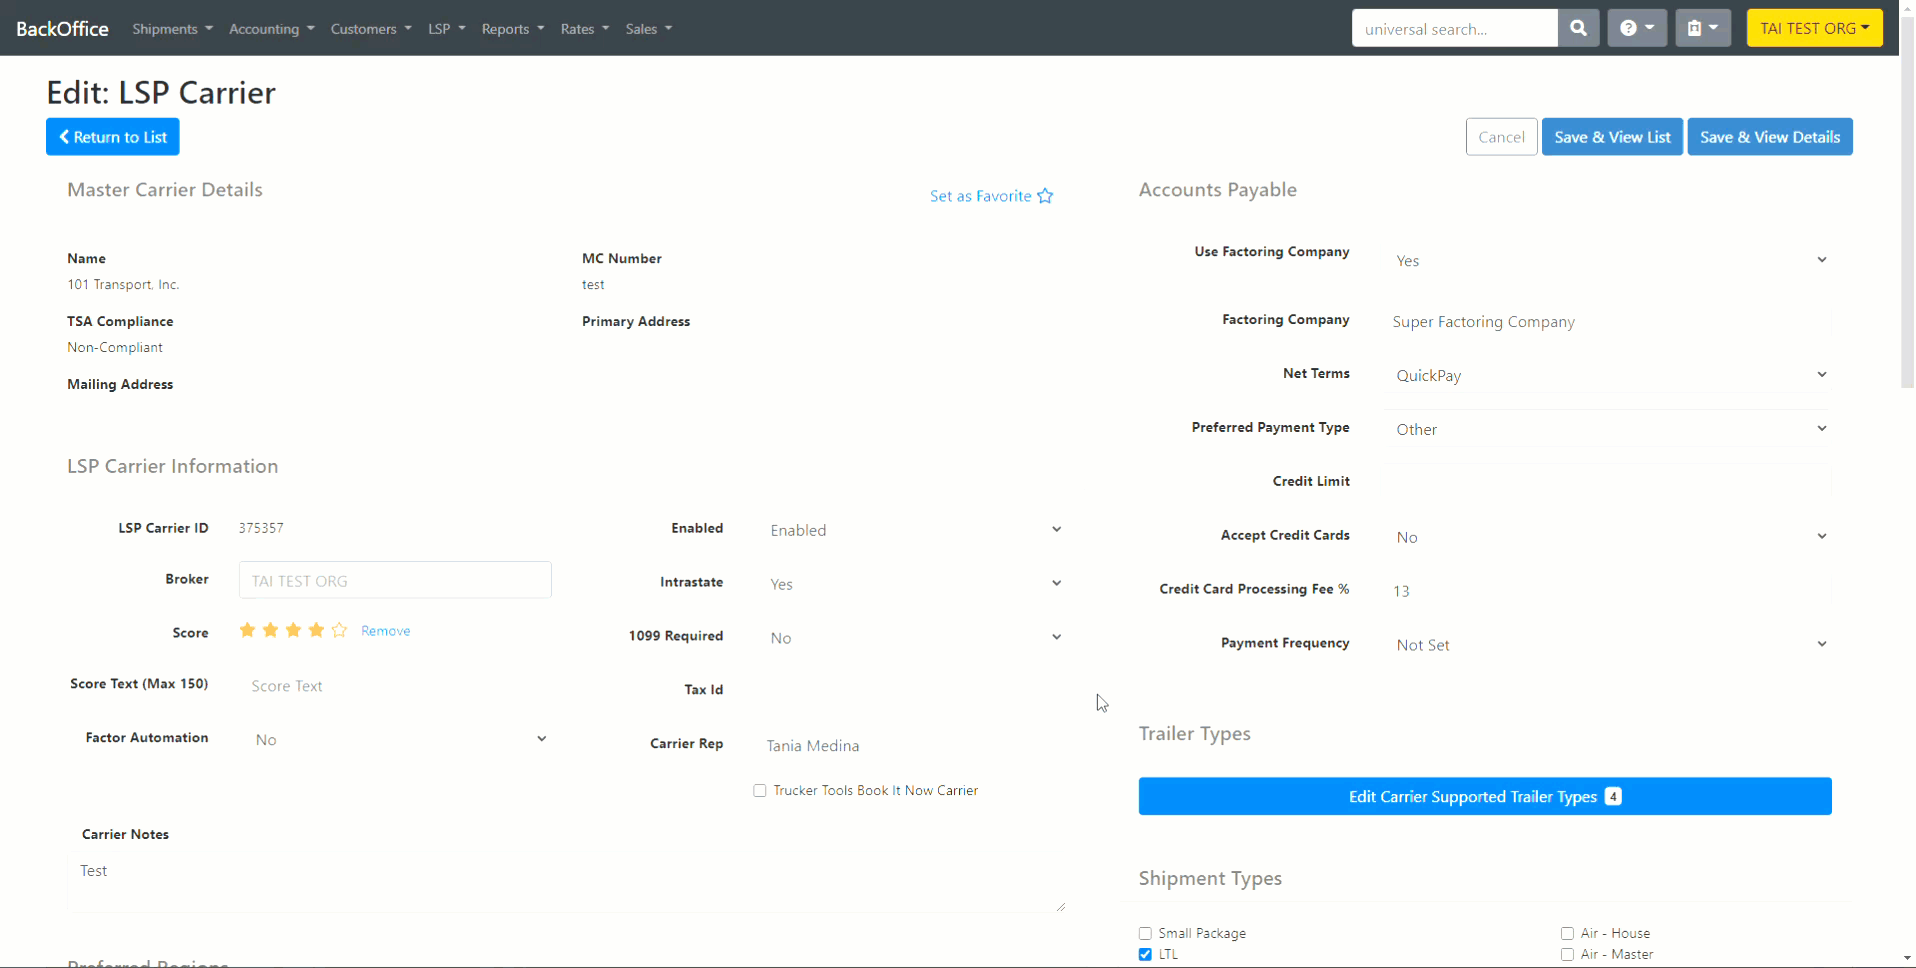Click the back chevron on Return to List
The image size is (1916, 968).
(x=64, y=137)
